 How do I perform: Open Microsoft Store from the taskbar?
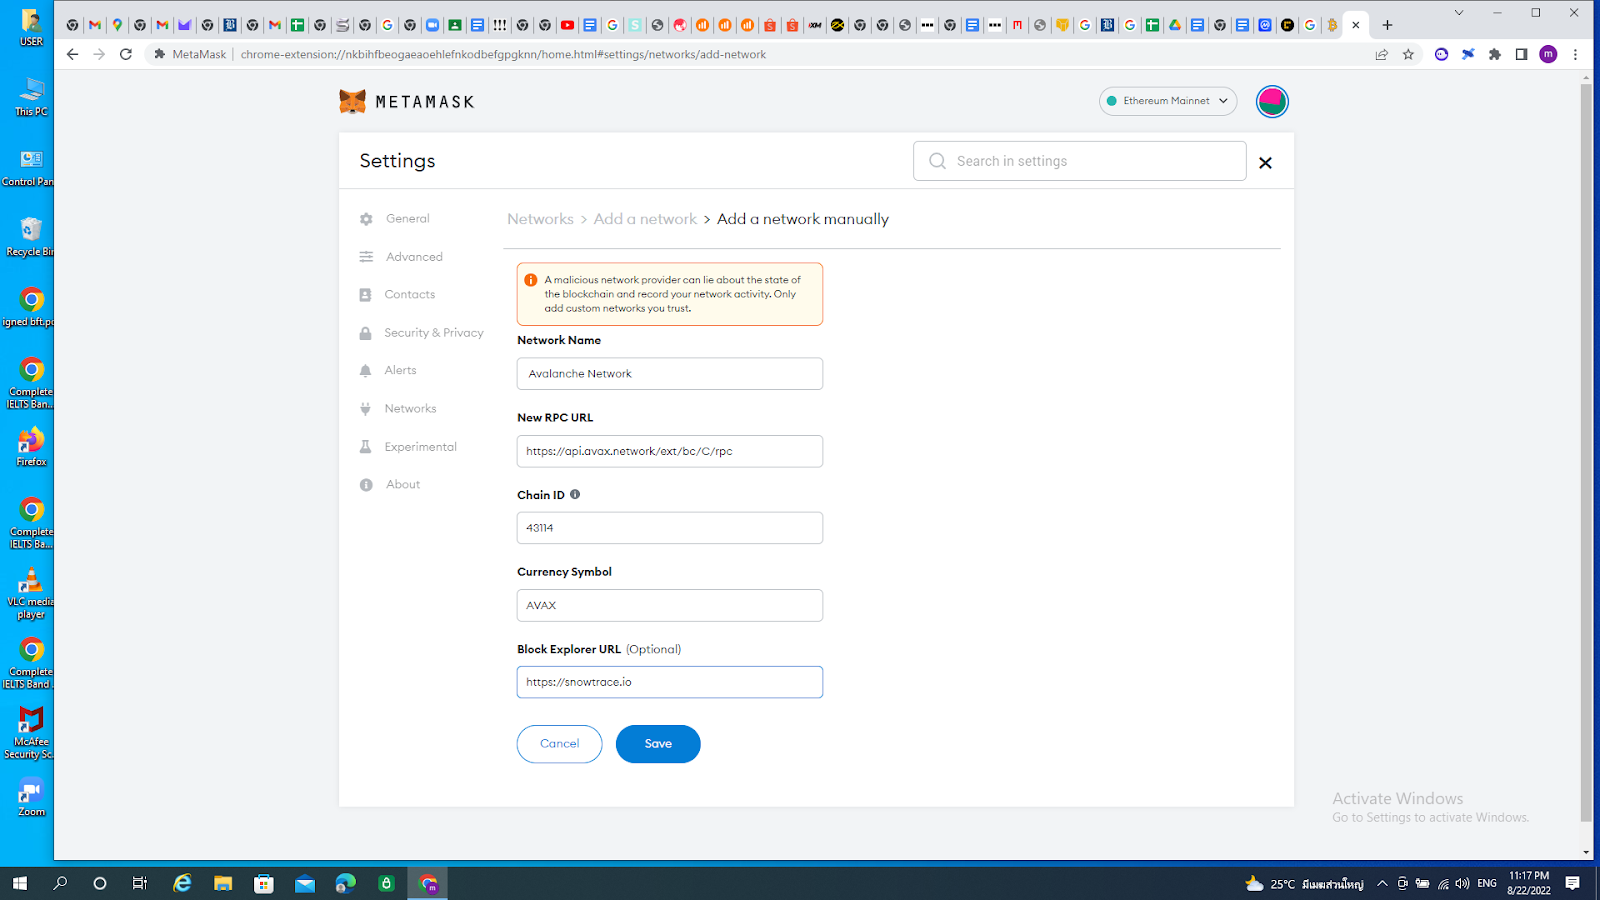tap(264, 883)
